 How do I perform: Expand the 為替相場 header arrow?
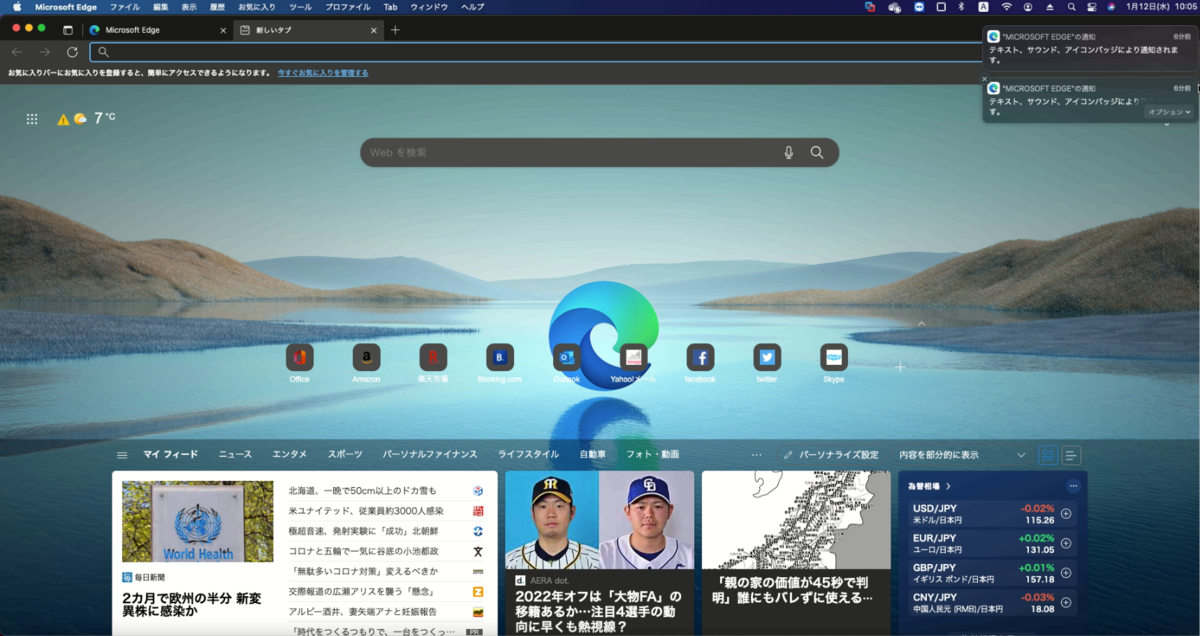point(948,486)
